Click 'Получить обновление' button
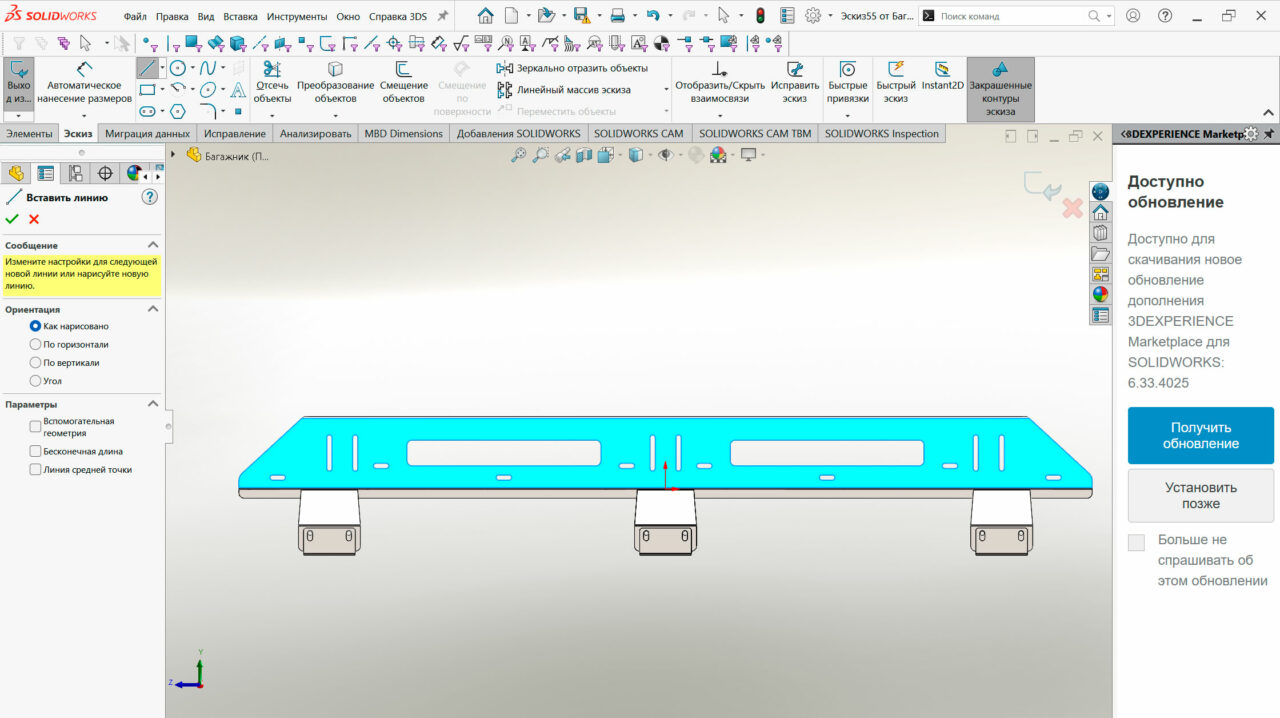This screenshot has height=718, width=1280. (x=1200, y=435)
